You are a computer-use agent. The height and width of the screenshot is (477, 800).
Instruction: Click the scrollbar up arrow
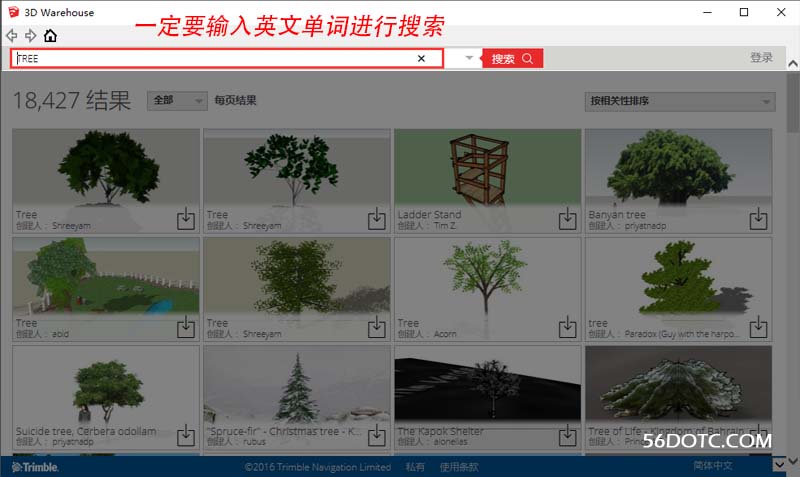click(x=793, y=64)
